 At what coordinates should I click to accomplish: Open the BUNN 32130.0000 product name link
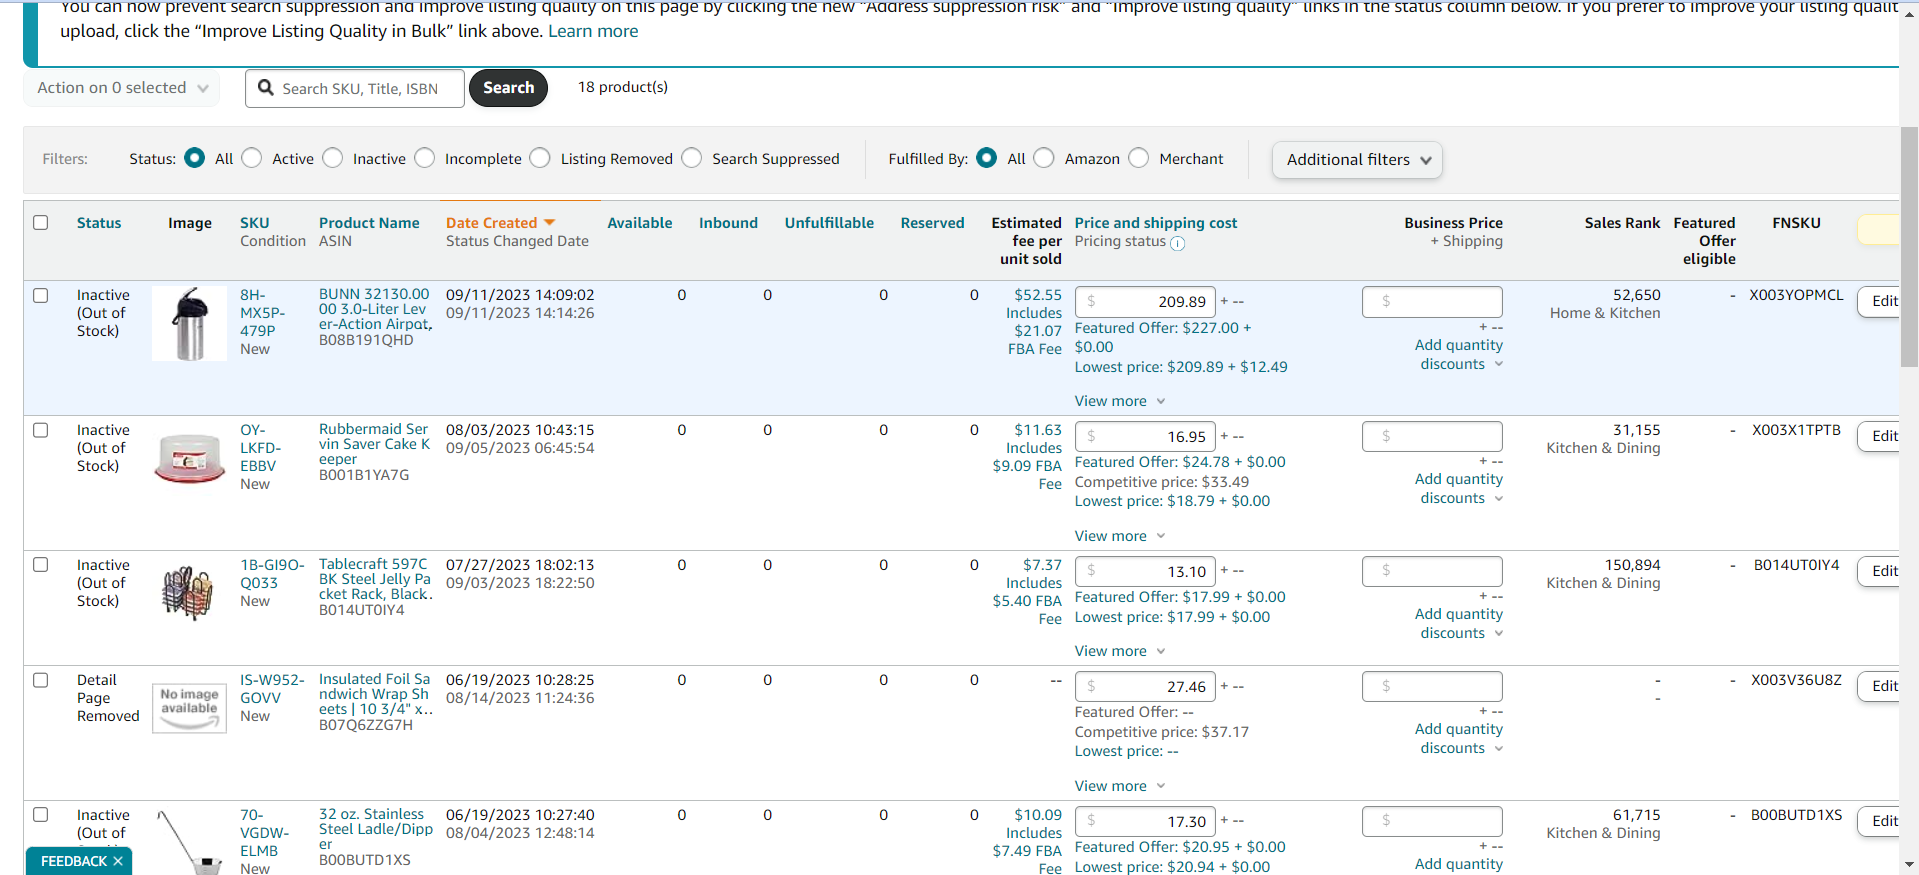(x=376, y=309)
